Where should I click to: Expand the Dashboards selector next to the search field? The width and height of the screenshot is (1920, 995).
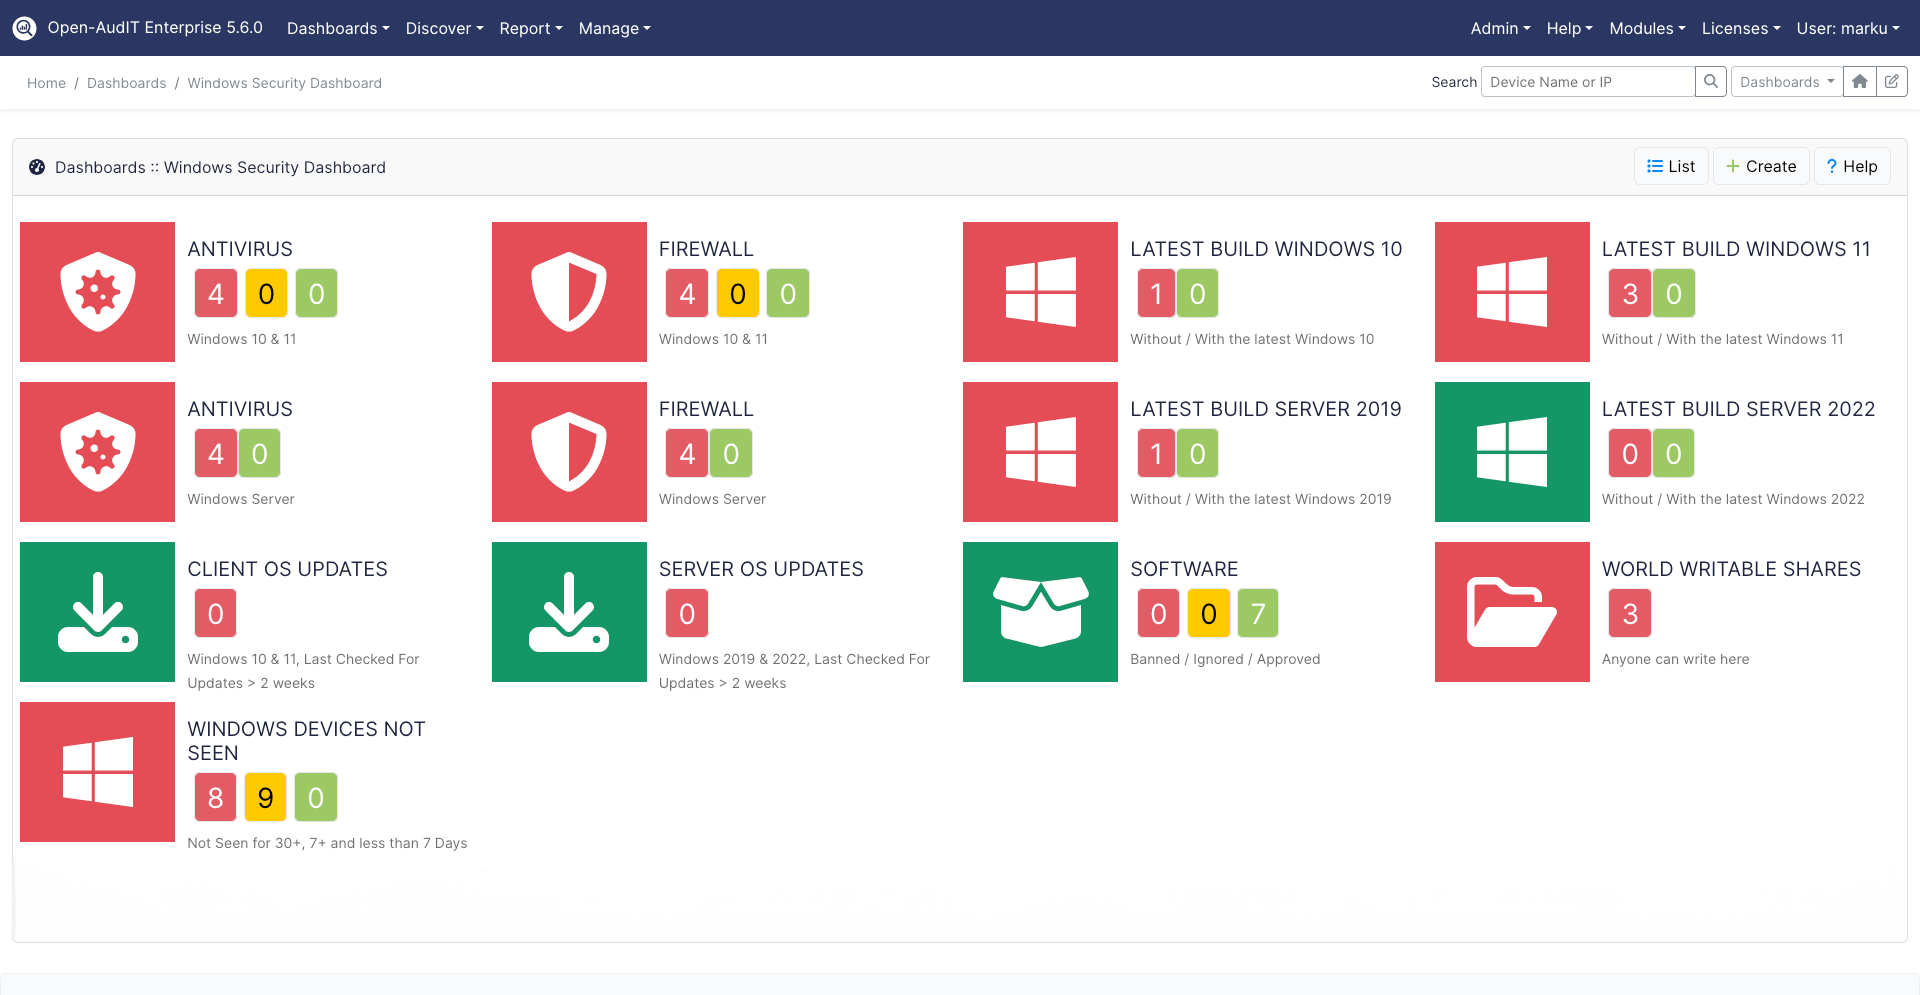point(1786,81)
